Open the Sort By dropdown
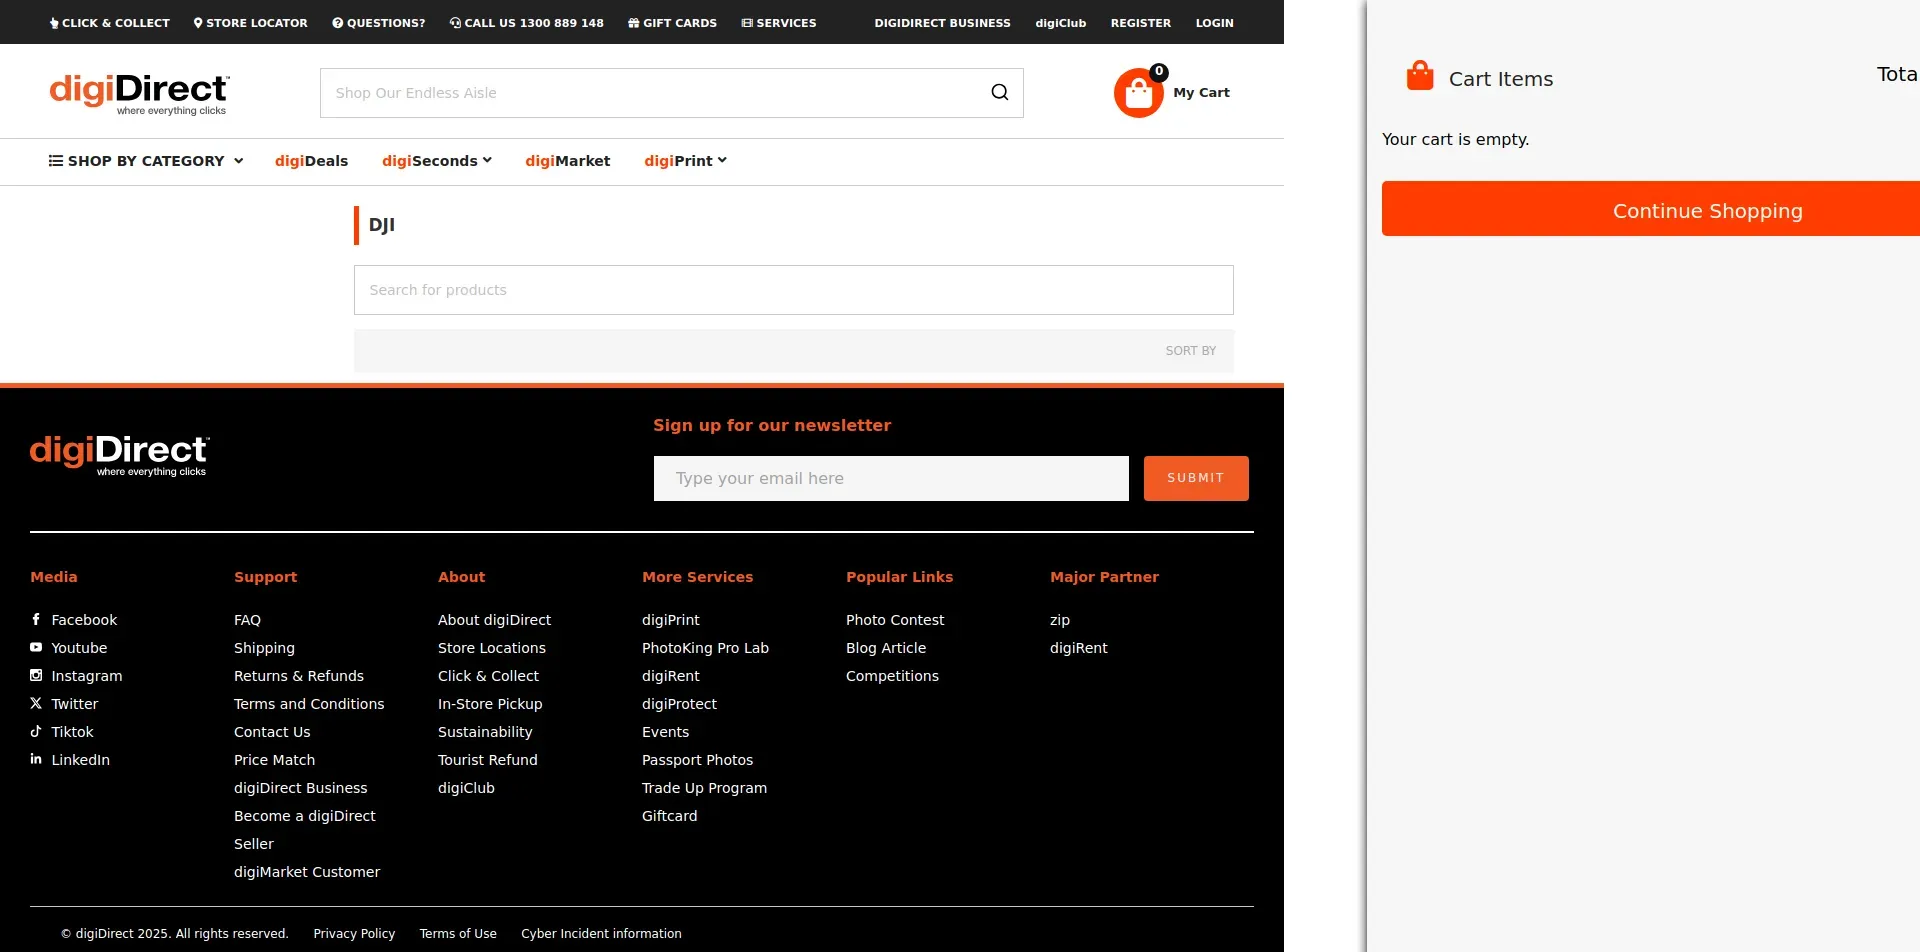This screenshot has height=952, width=1920. pos(1190,351)
